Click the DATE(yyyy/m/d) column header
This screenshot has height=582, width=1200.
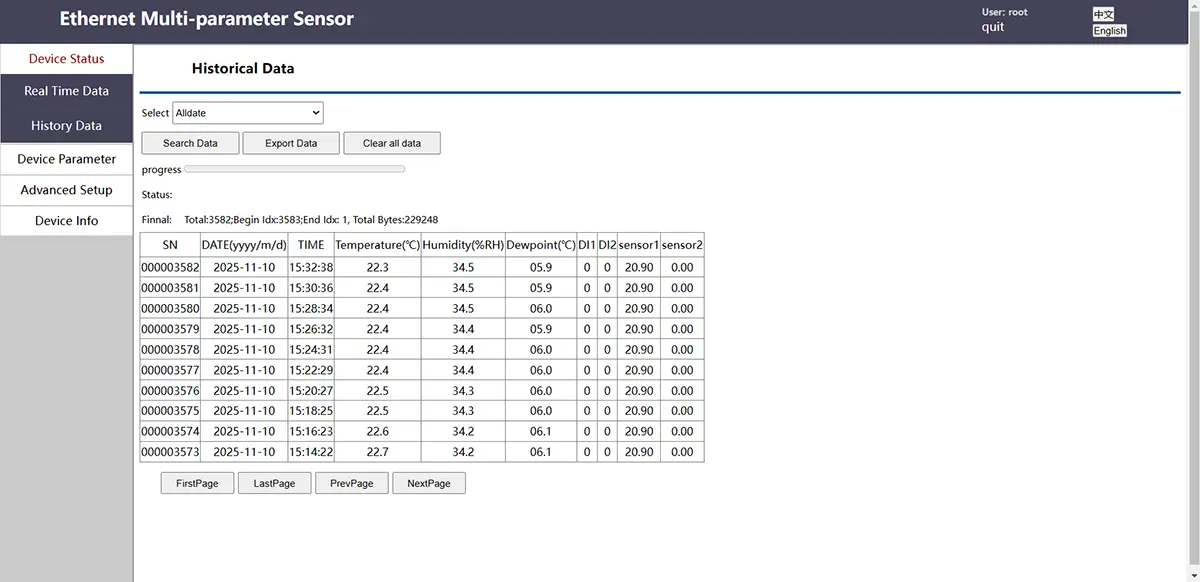click(244, 245)
